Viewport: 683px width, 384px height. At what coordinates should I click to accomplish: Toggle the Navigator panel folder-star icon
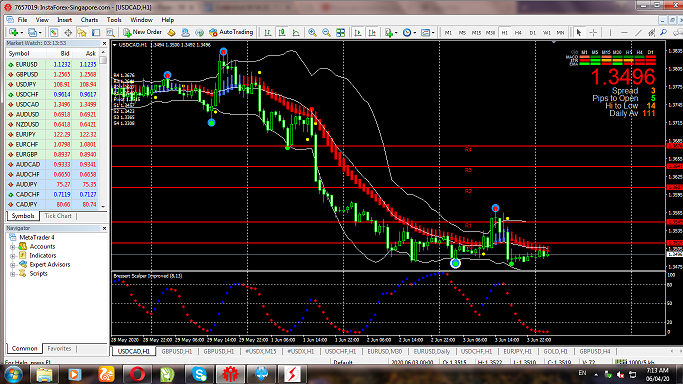82,33
